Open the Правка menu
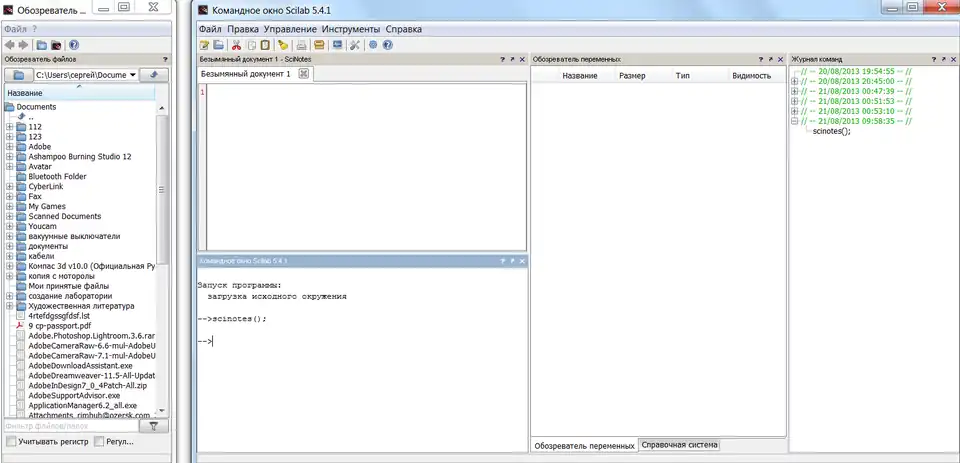960x463 pixels. click(243, 29)
